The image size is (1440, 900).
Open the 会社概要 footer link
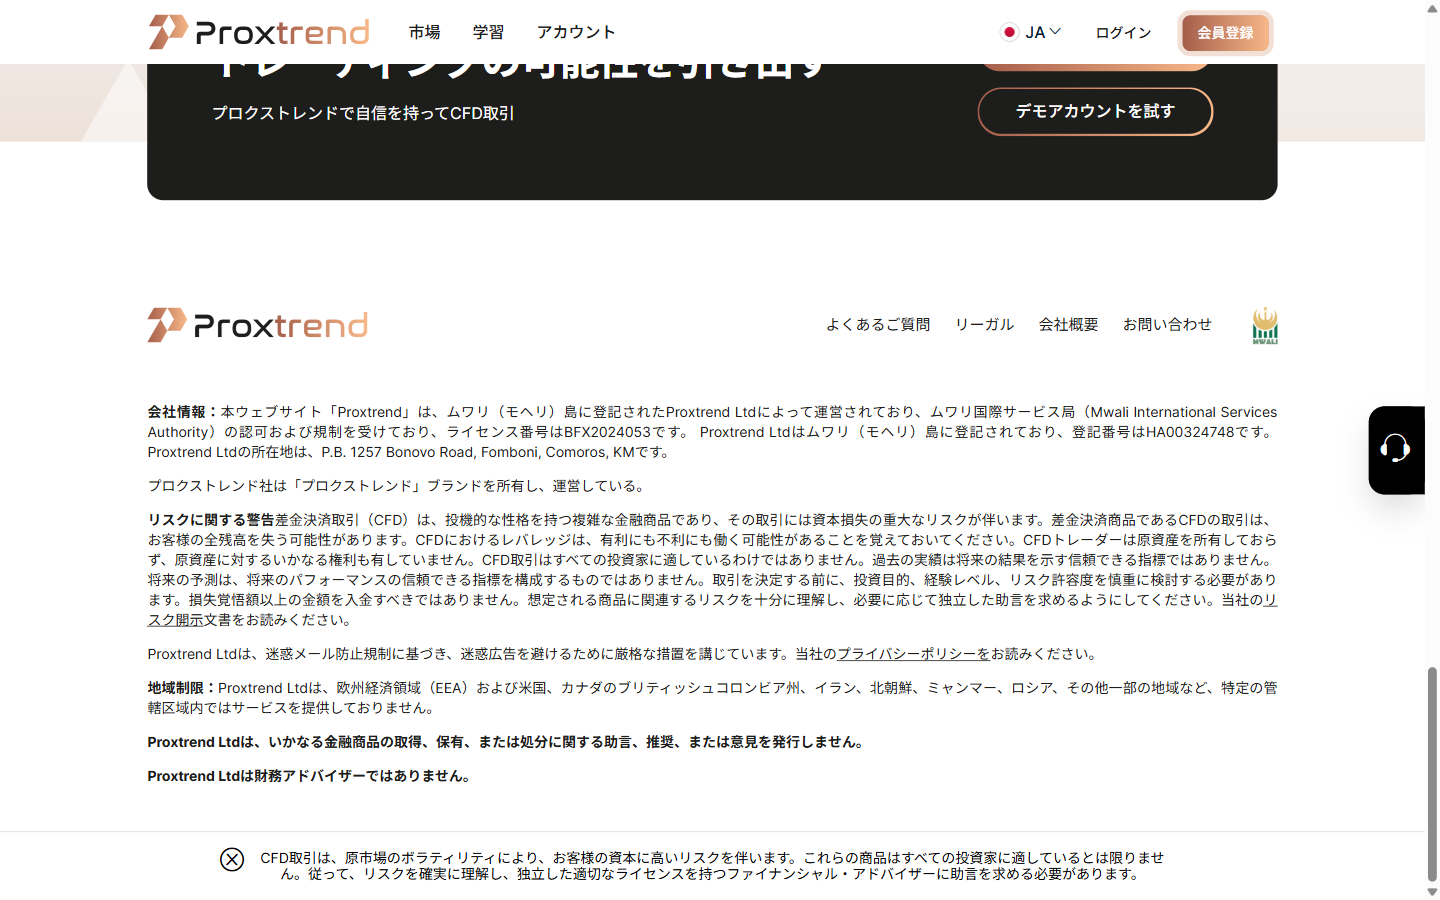tap(1068, 325)
